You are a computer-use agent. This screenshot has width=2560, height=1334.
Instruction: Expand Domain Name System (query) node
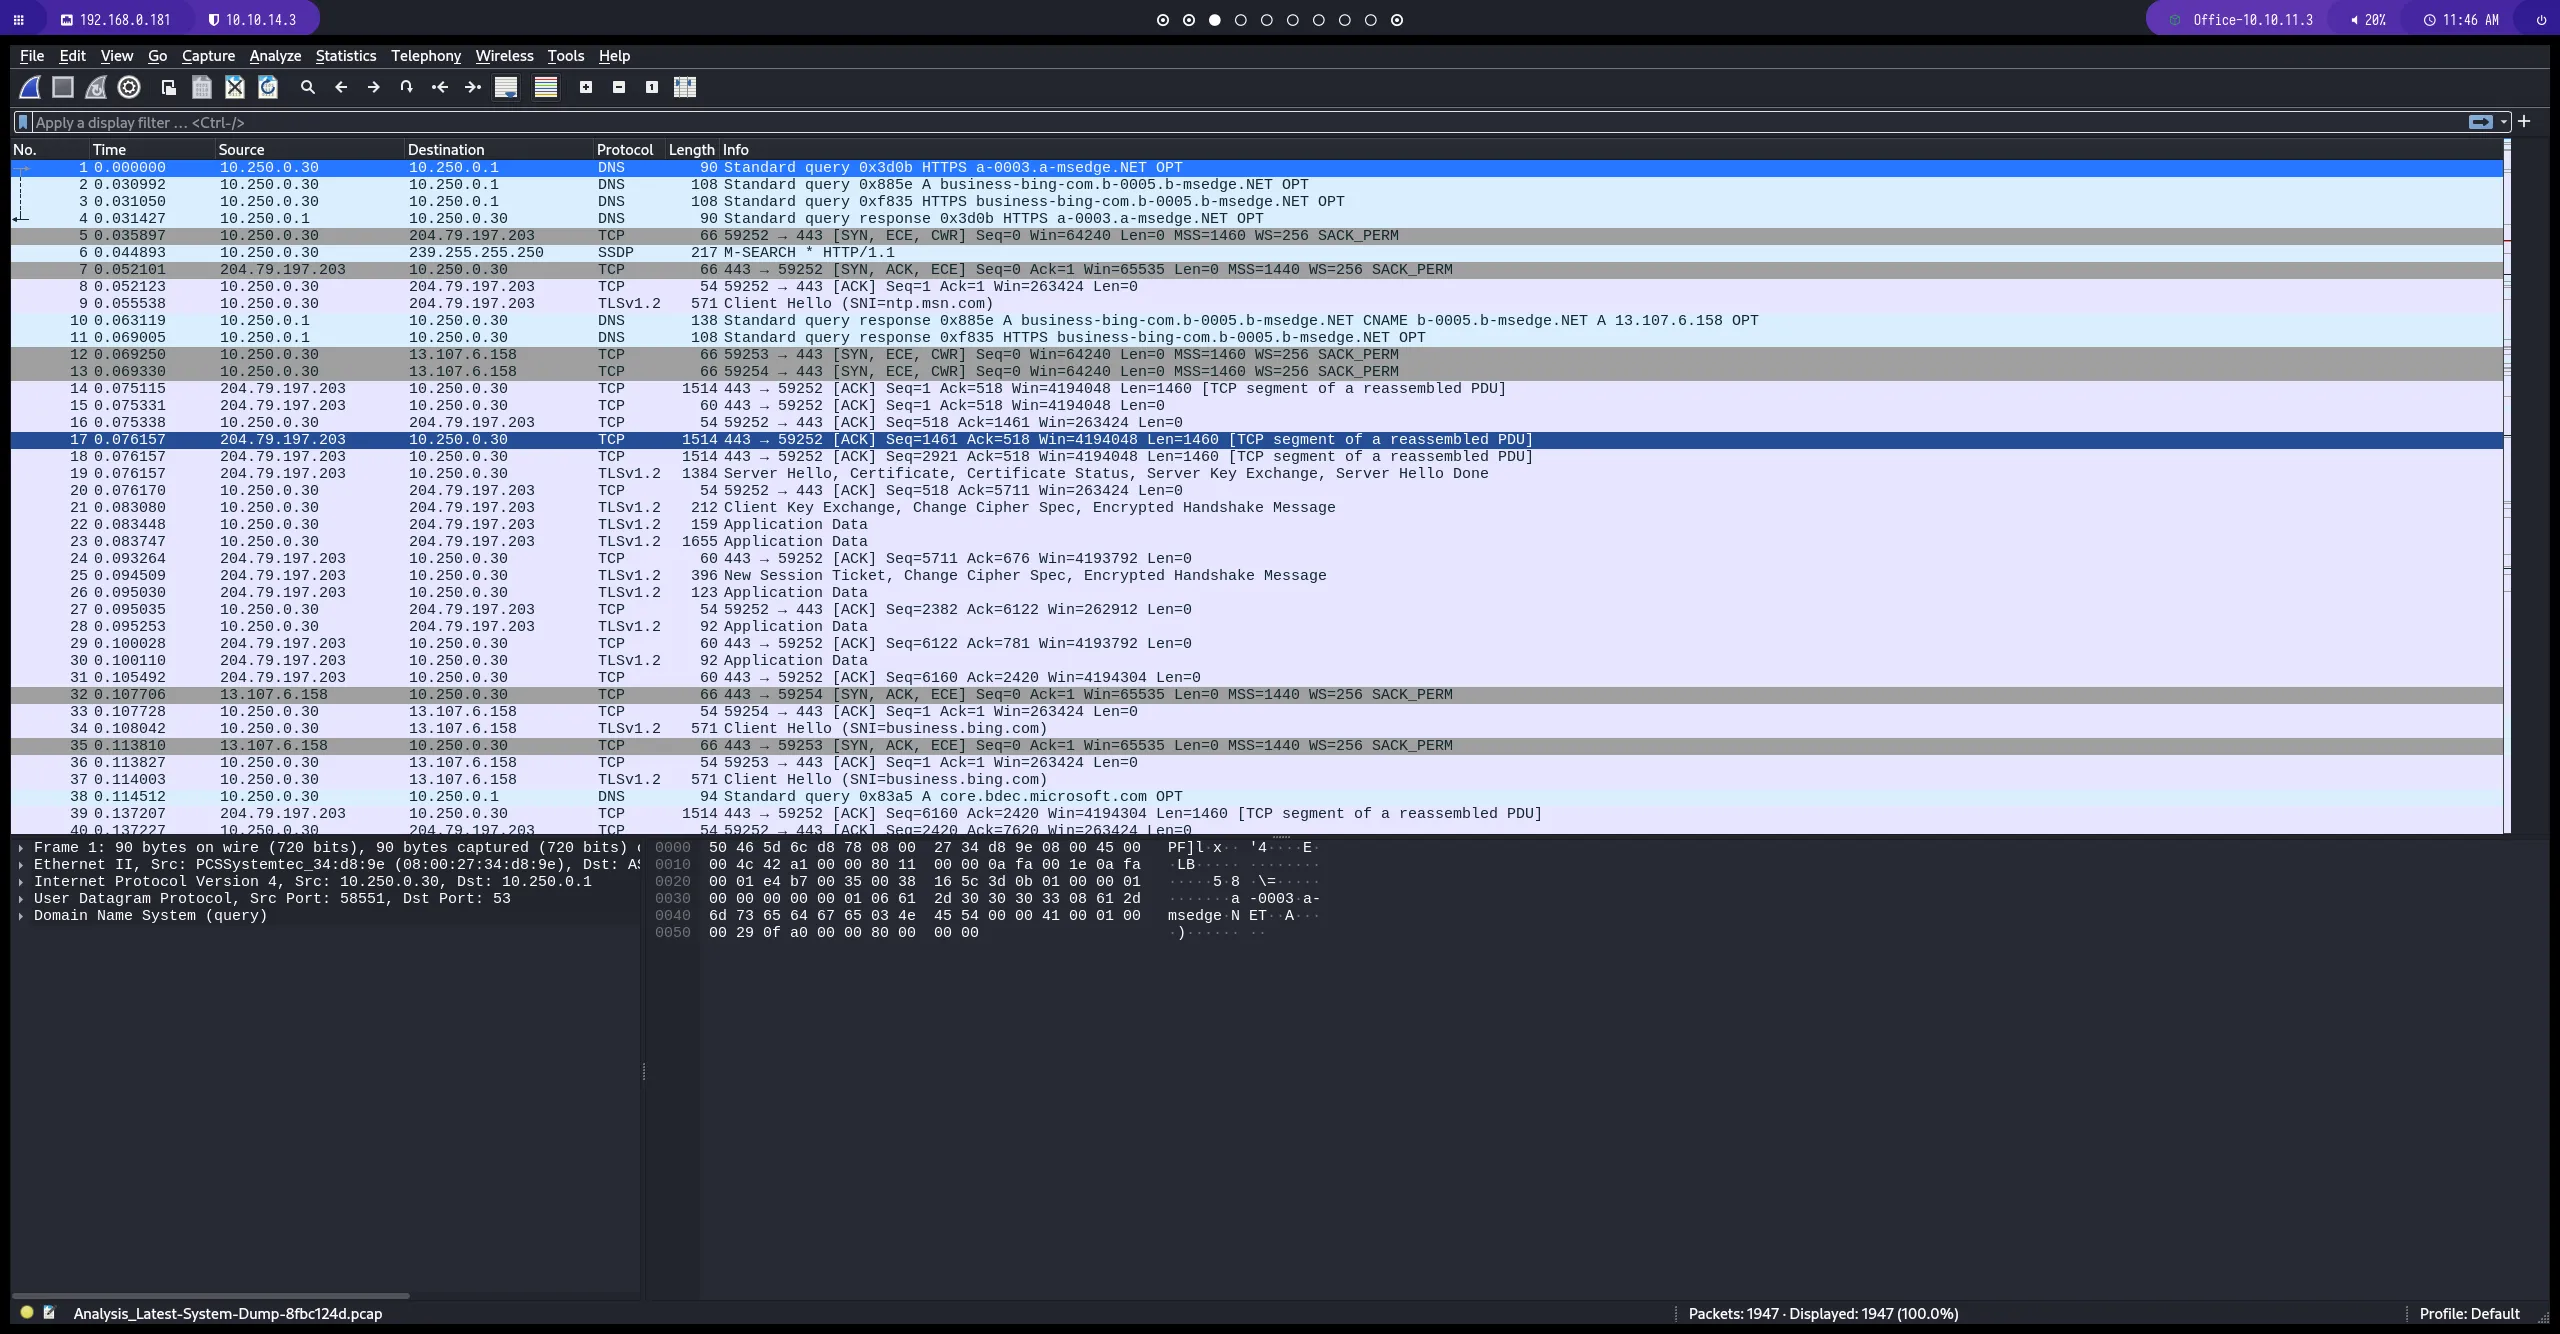pos(21,915)
